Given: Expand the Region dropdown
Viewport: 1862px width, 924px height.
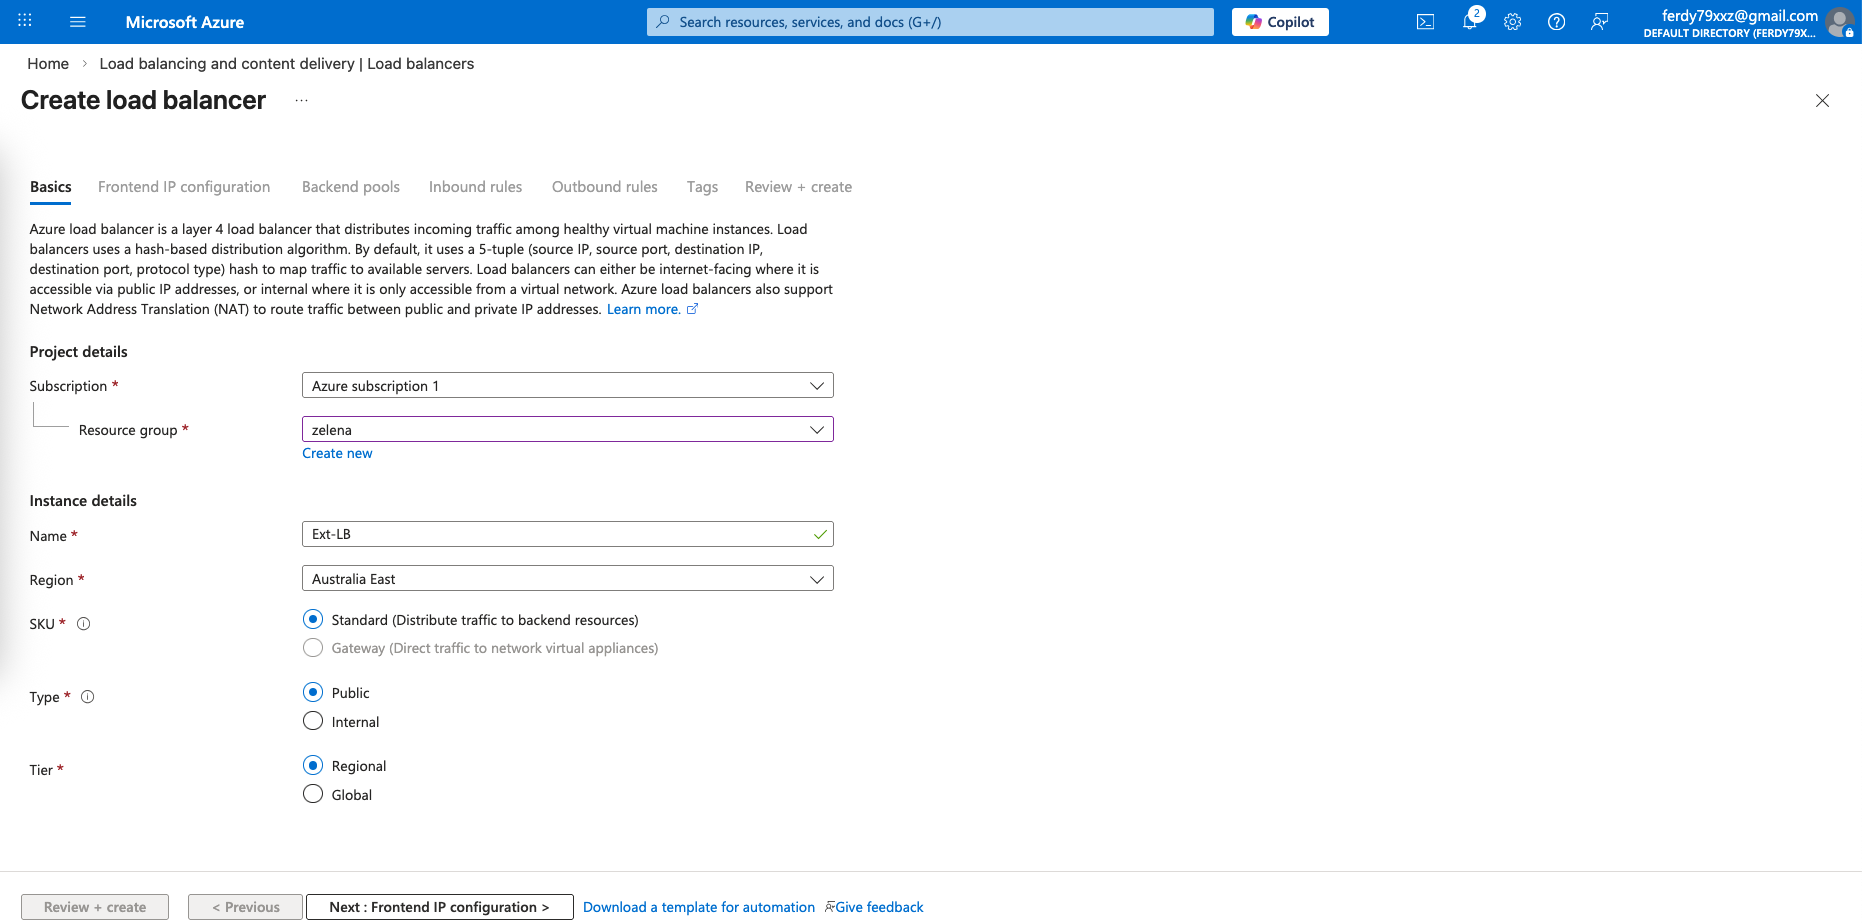Looking at the screenshot, I should point(567,579).
